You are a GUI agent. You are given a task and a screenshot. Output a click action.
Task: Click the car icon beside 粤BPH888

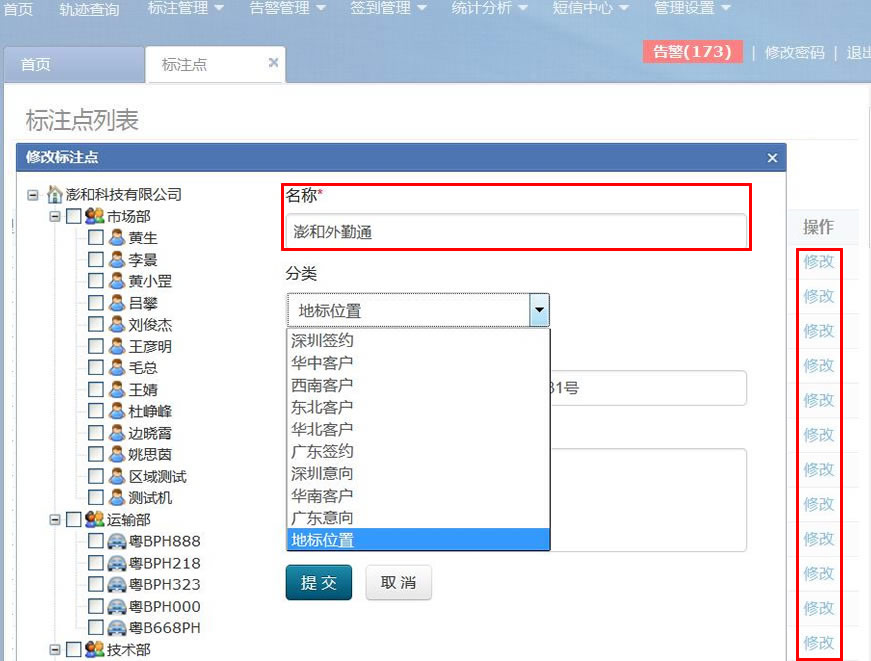click(117, 541)
